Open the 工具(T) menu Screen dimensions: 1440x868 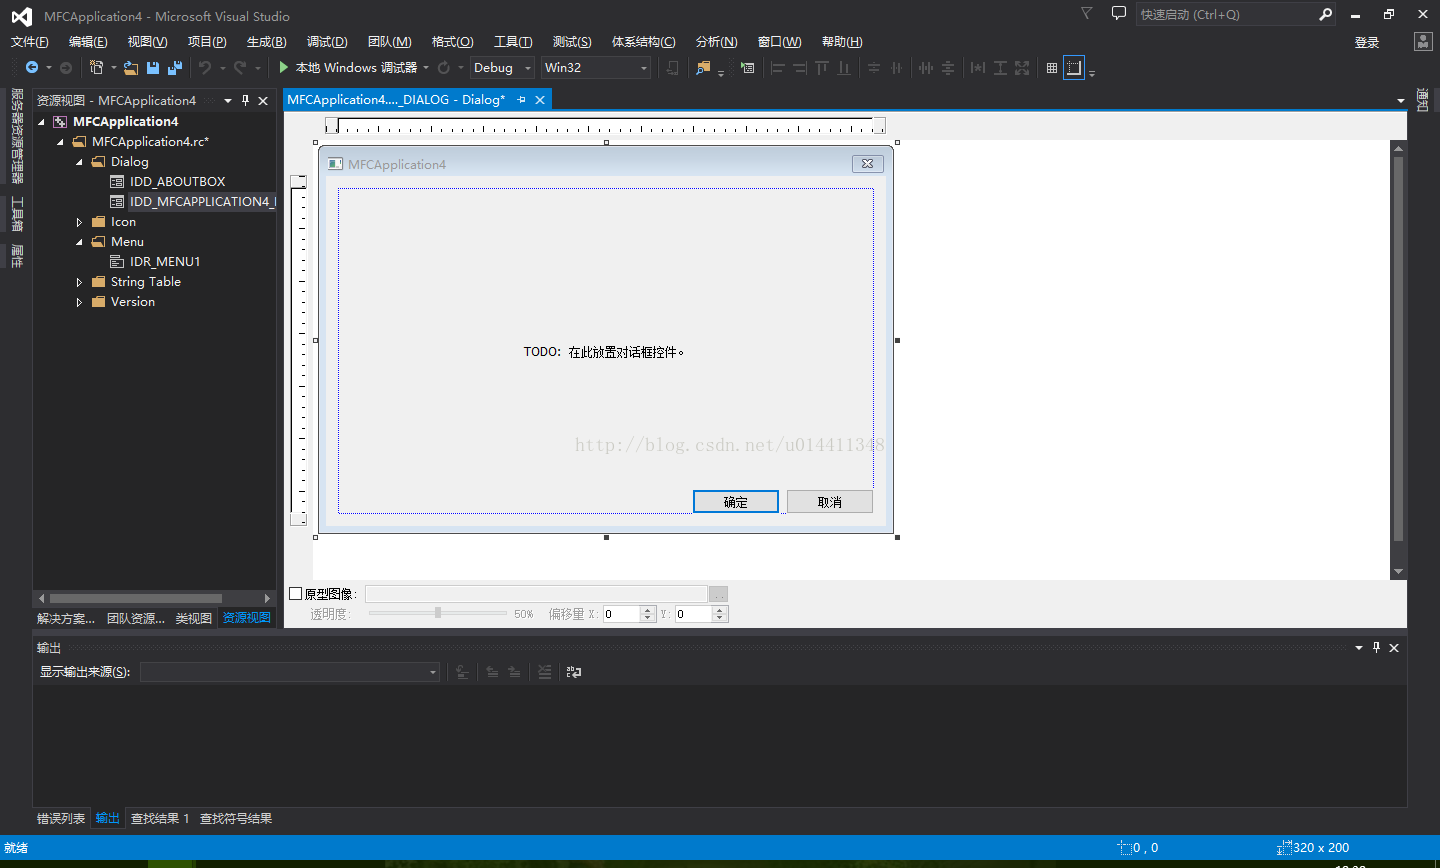click(513, 41)
